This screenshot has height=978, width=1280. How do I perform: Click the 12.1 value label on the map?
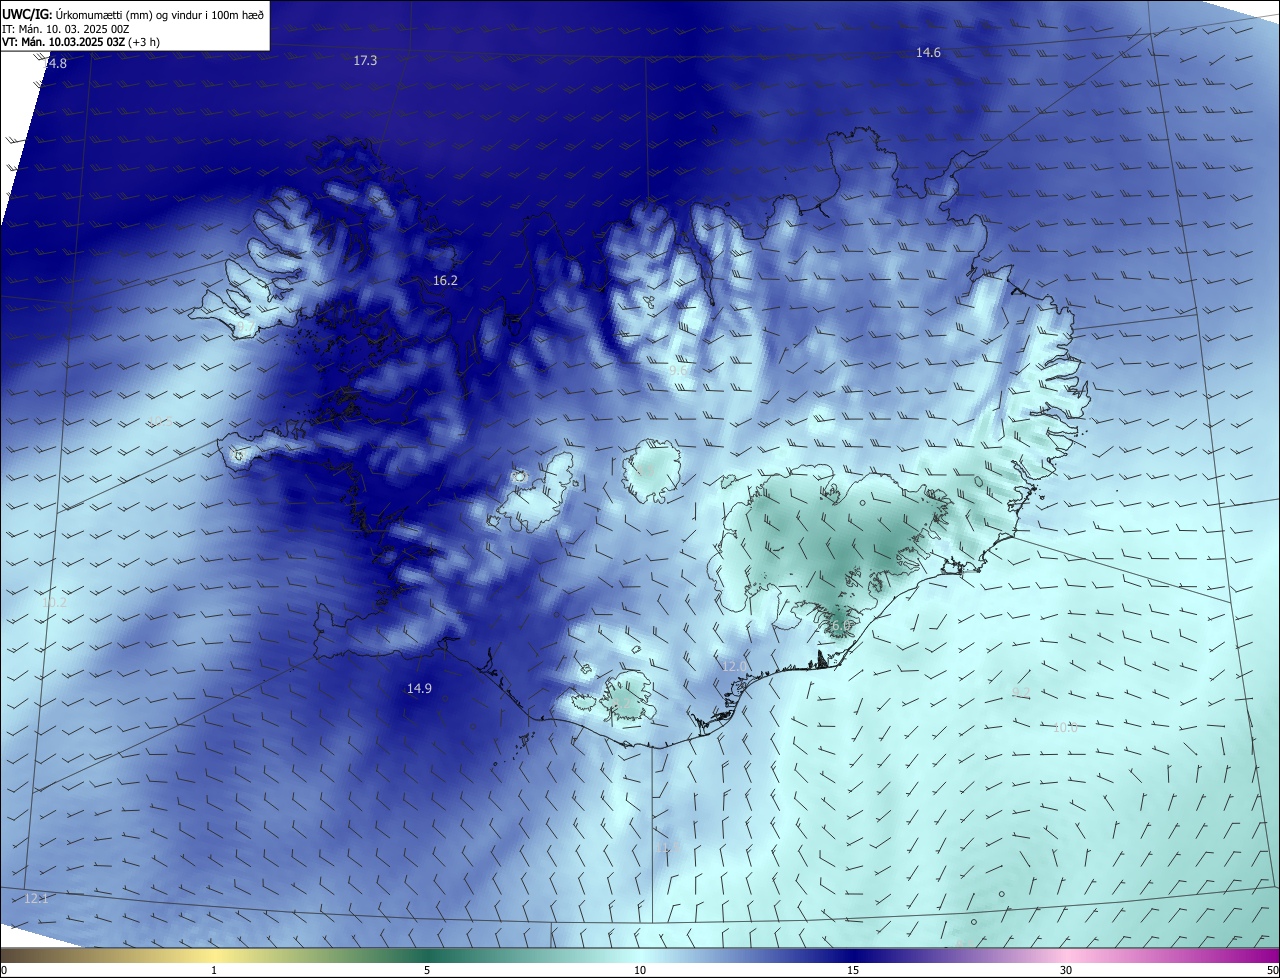click(36, 899)
